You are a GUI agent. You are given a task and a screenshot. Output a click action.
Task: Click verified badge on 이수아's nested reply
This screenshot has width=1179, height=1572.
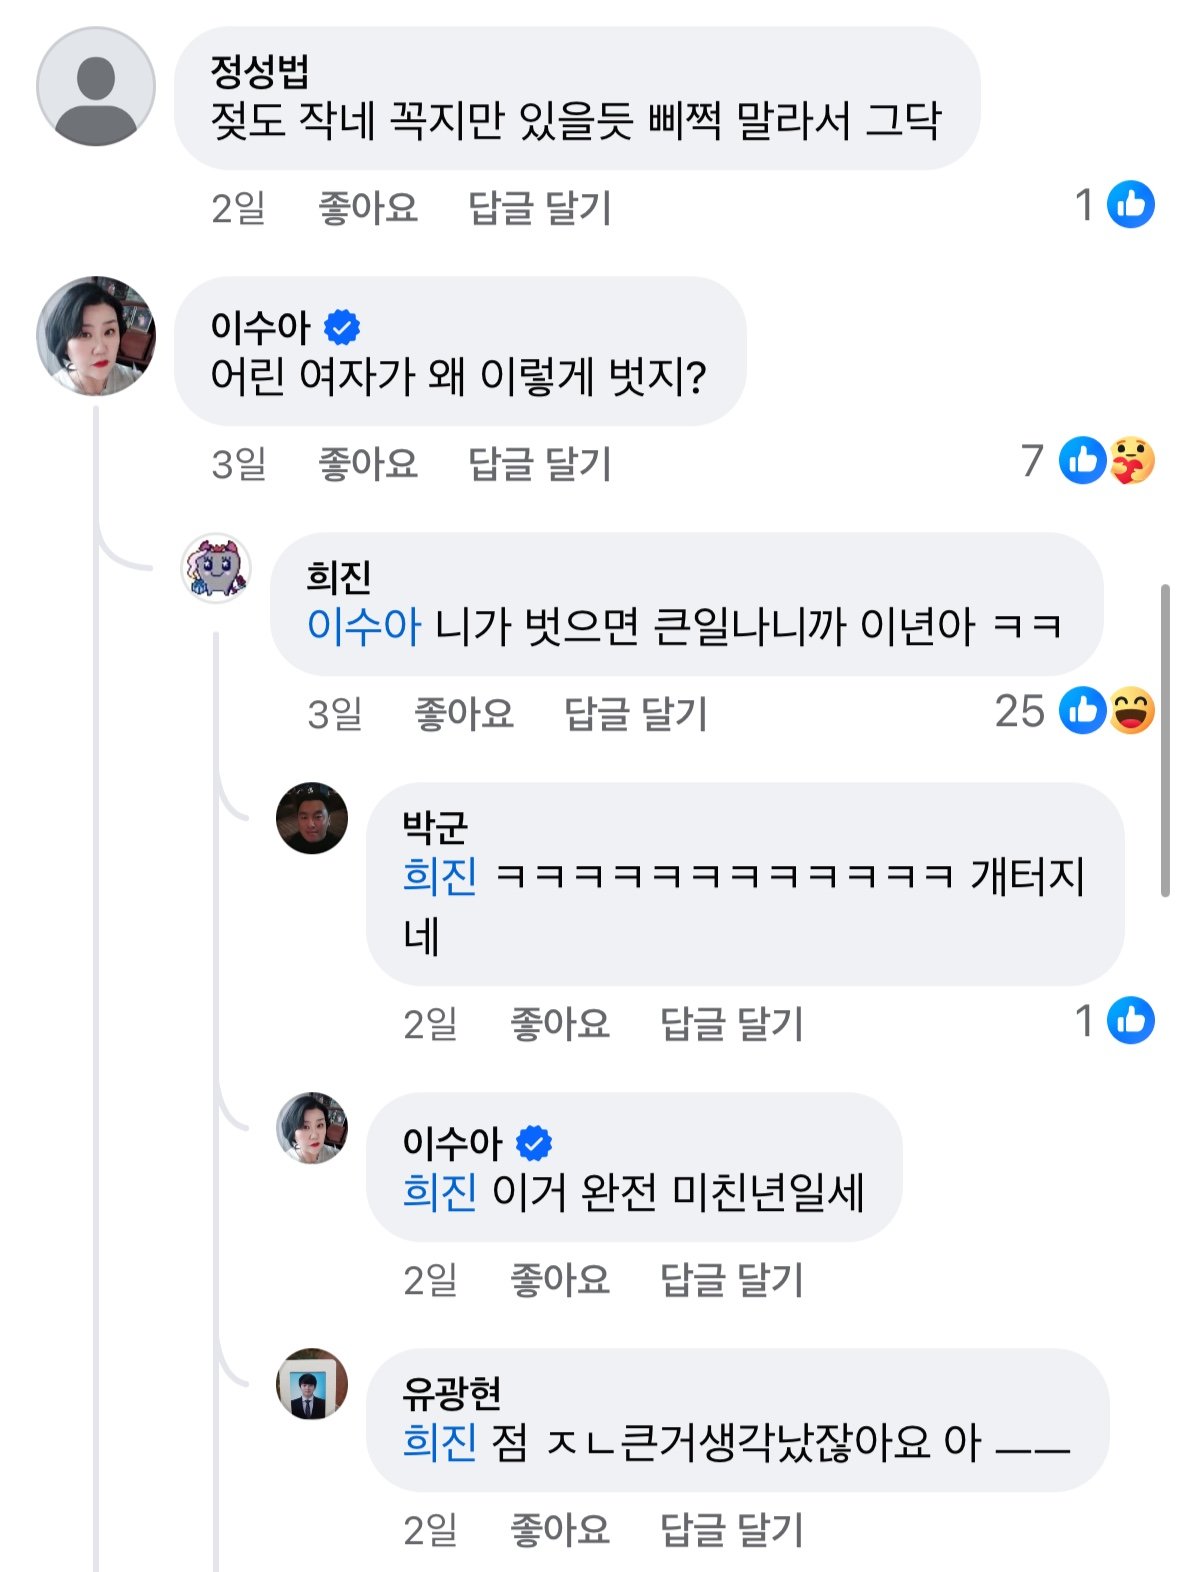click(x=534, y=1142)
